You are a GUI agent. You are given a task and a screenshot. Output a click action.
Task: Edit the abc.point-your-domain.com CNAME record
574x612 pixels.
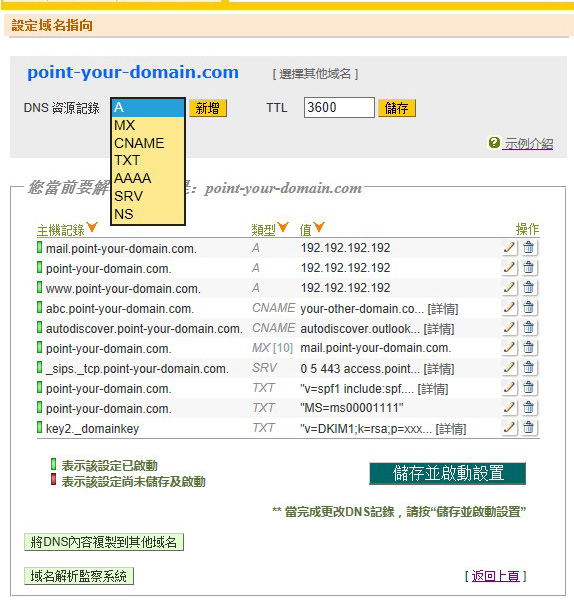(x=509, y=308)
